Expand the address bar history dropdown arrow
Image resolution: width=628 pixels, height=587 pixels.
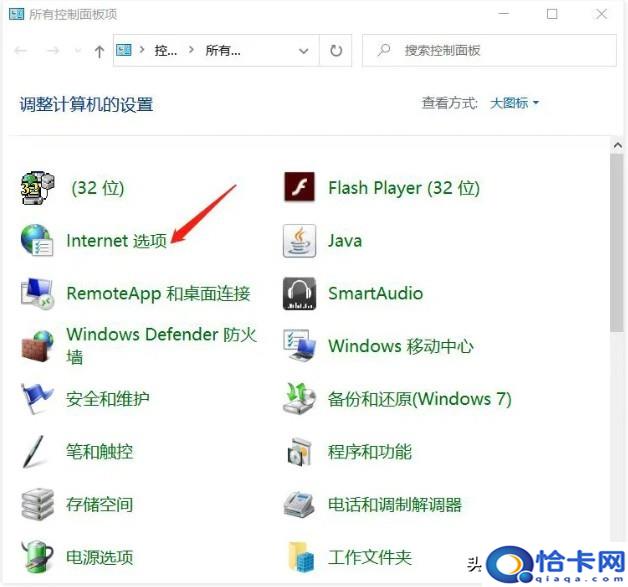coord(304,50)
